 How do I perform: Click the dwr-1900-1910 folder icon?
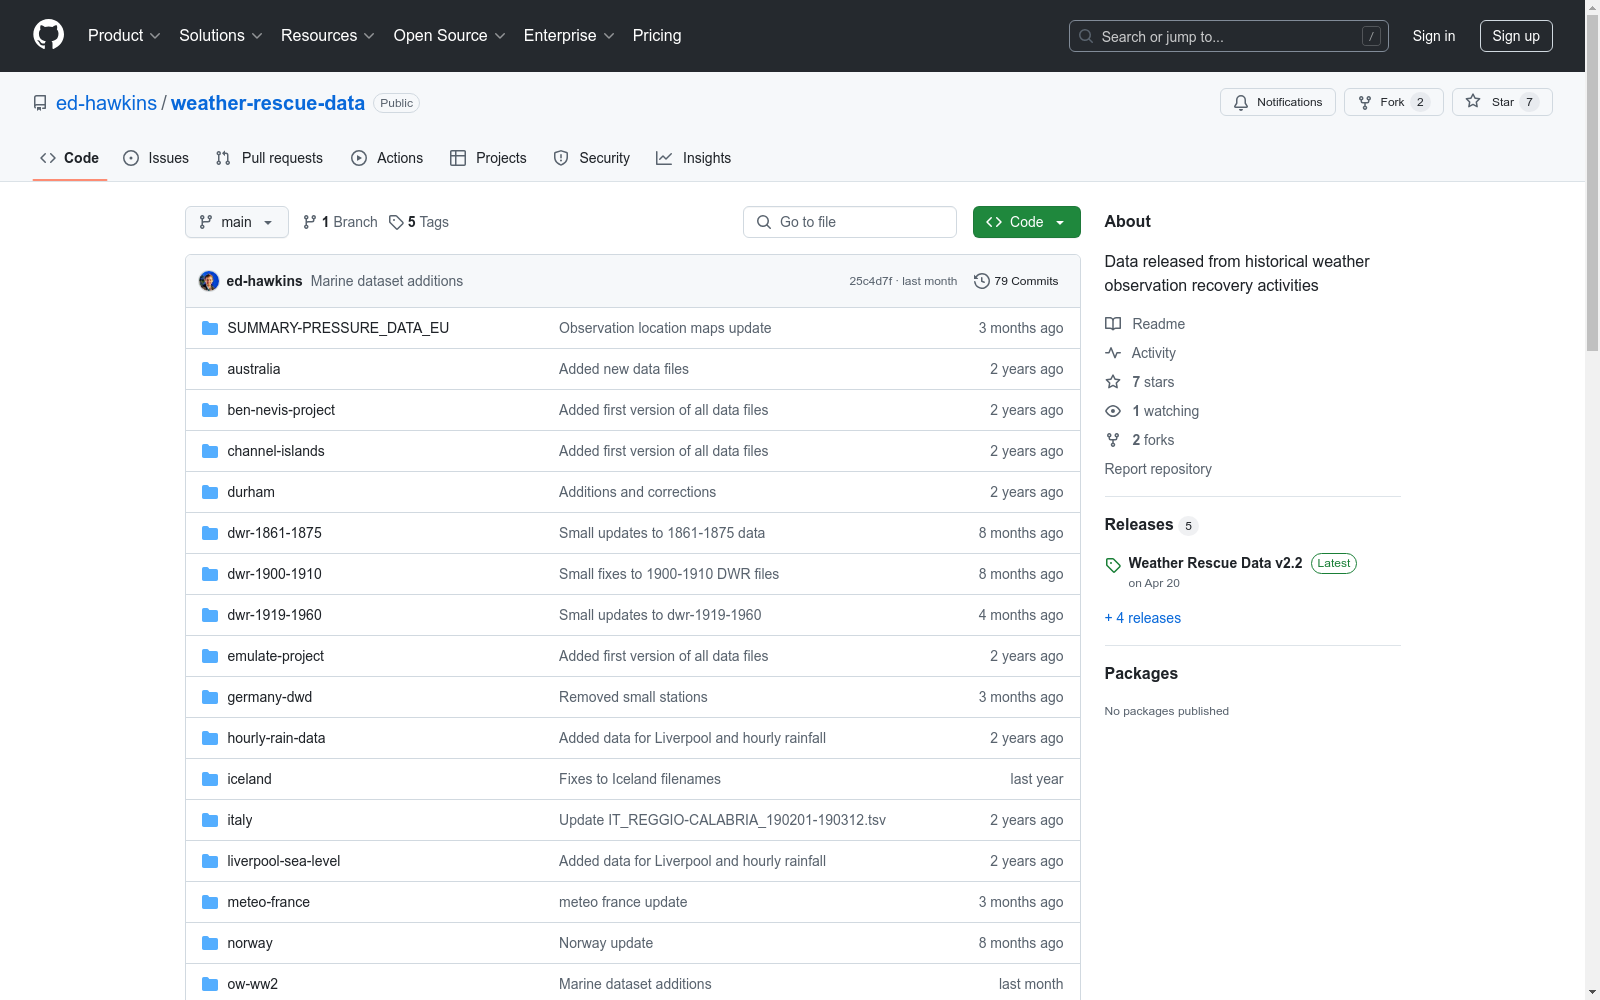pyautogui.click(x=210, y=574)
